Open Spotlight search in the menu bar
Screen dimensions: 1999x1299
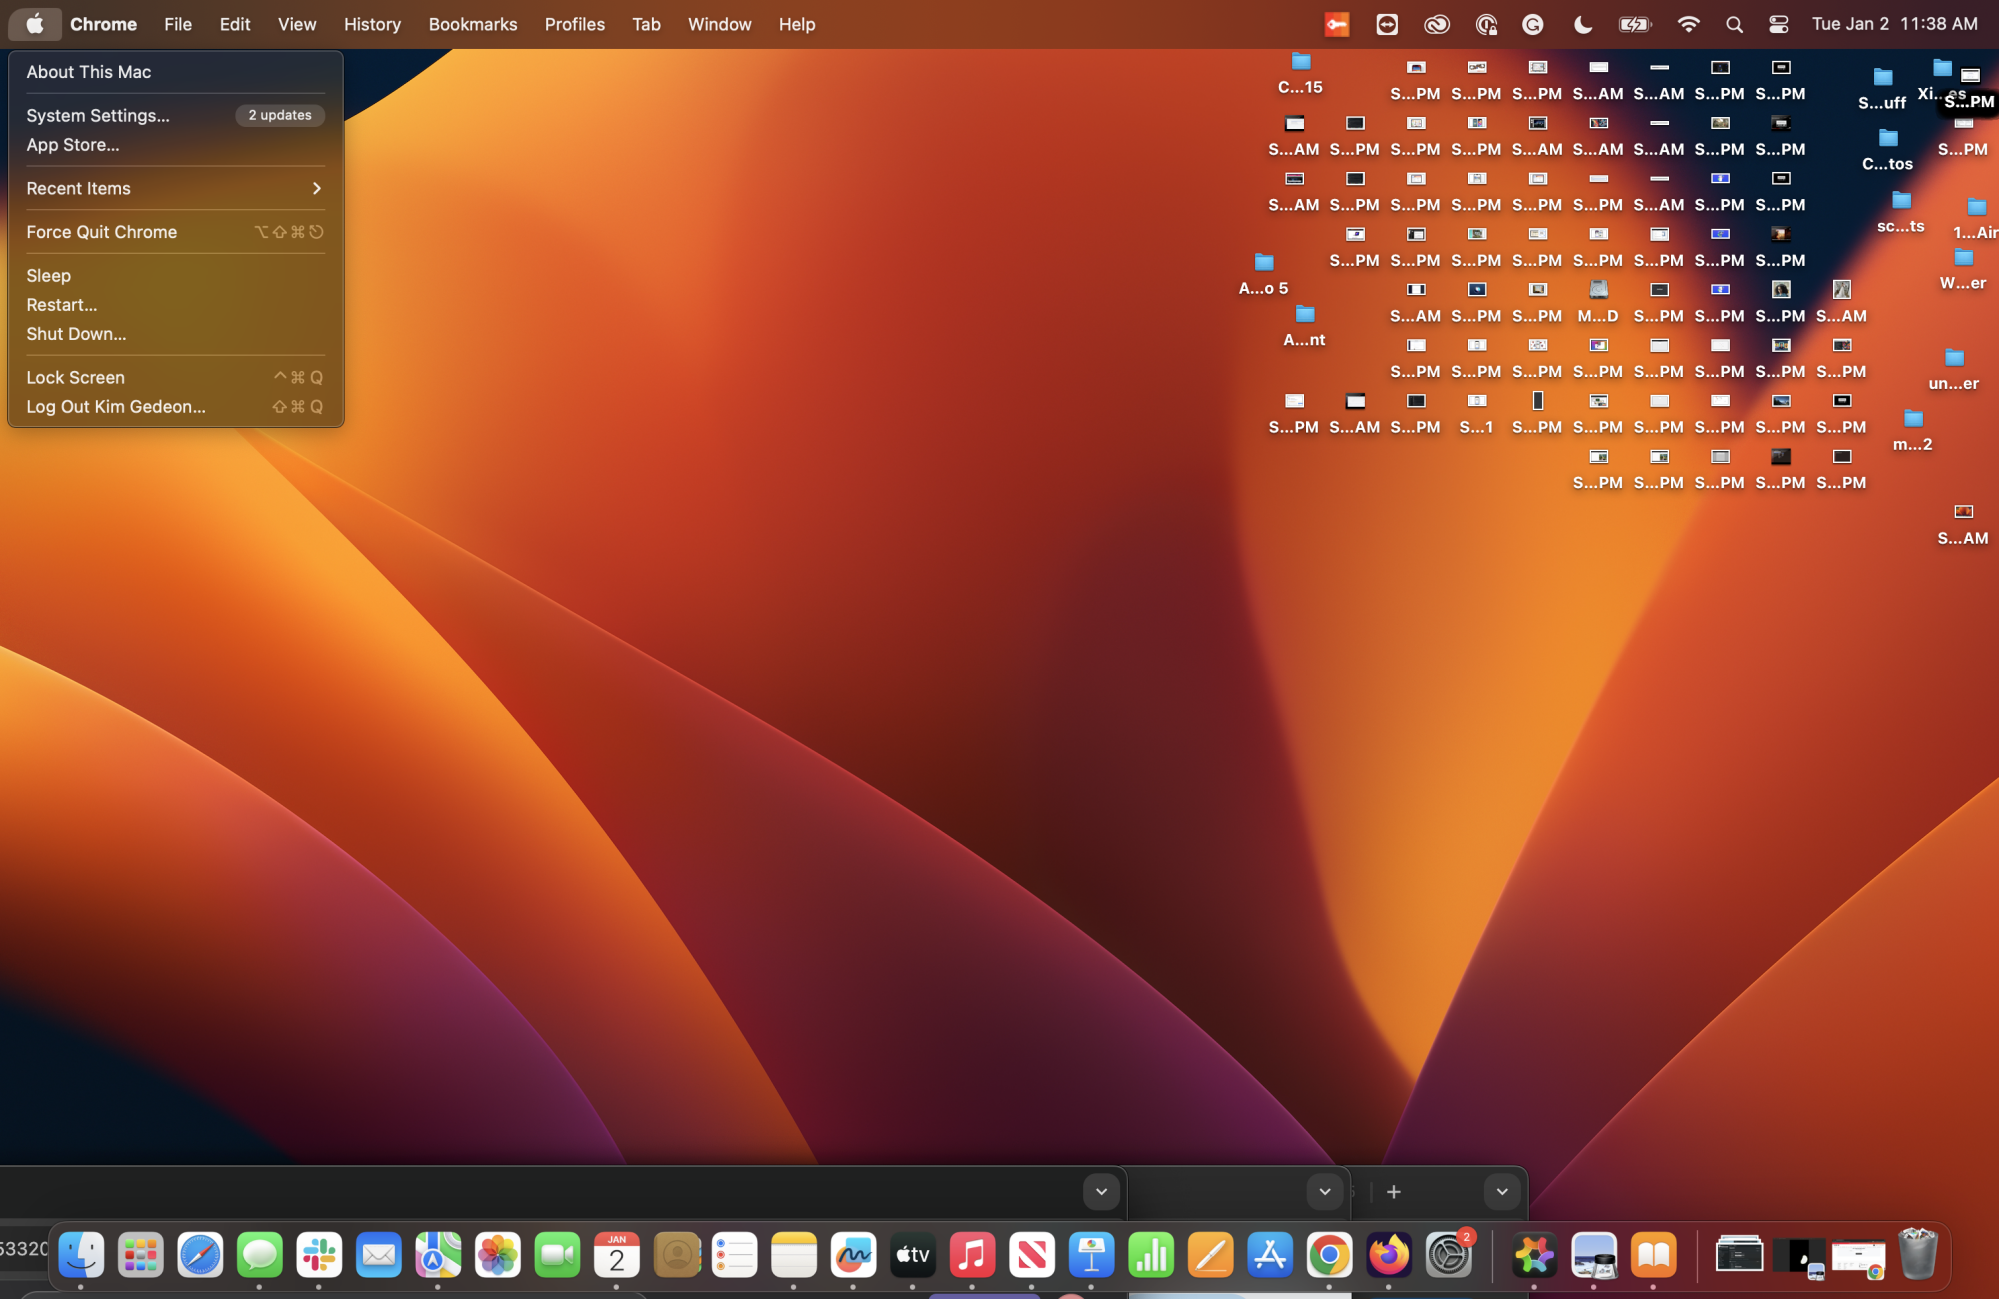click(1734, 24)
